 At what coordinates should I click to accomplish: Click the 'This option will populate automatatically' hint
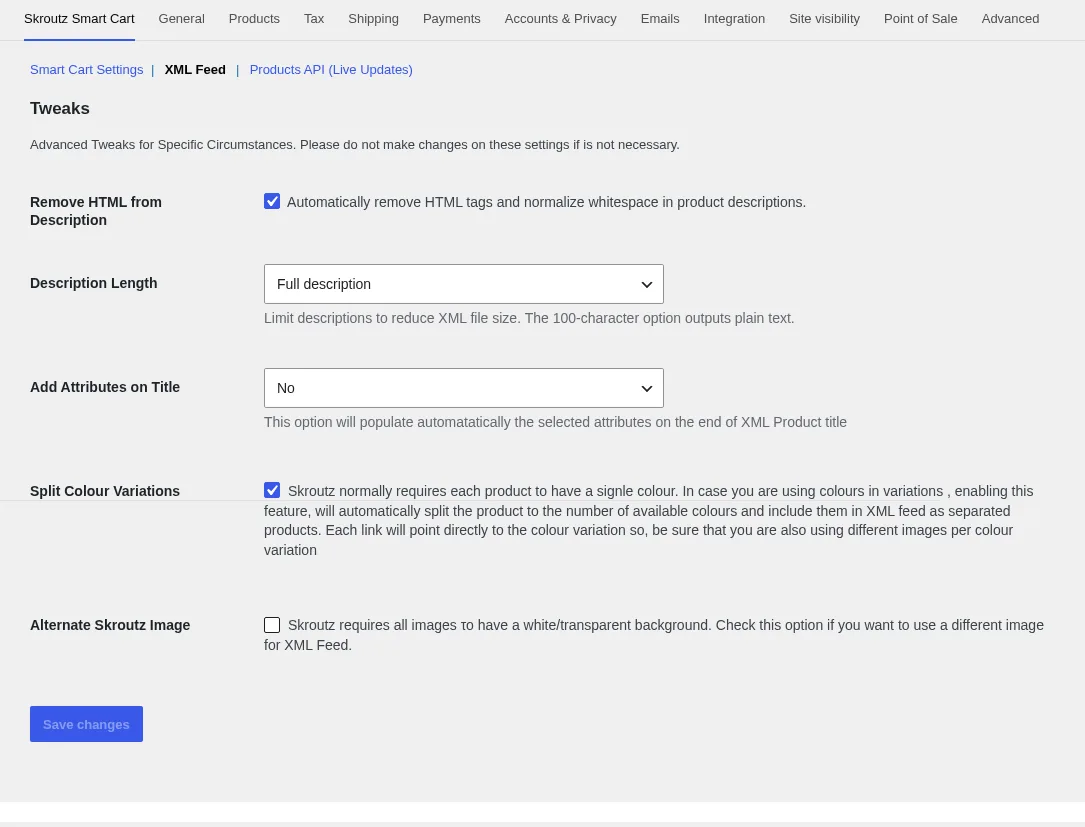(x=555, y=422)
